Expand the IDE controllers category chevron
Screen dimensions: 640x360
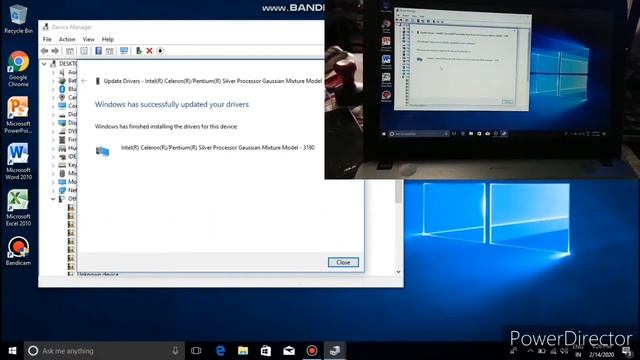(x=53, y=156)
